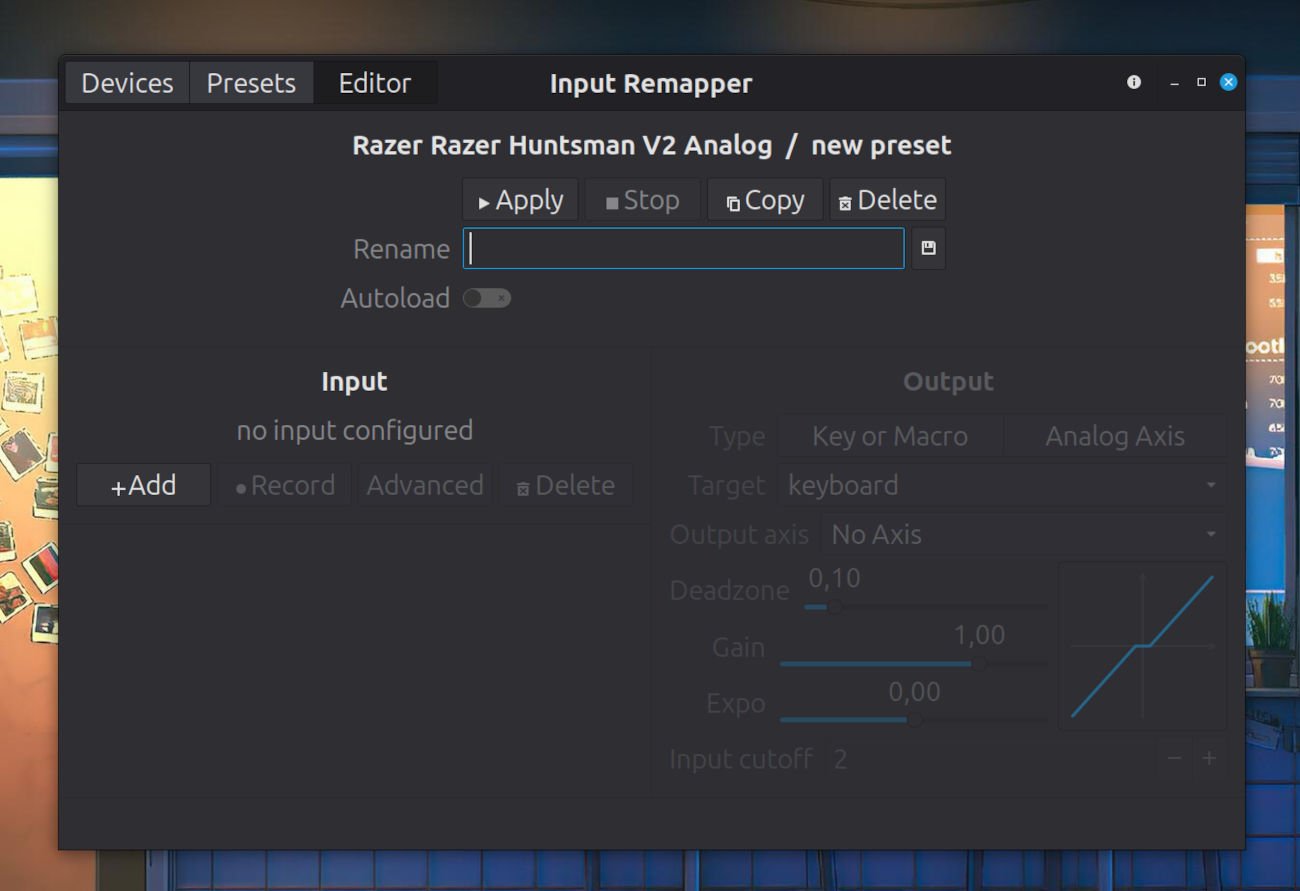Enable Autoload for this preset

point(486,298)
